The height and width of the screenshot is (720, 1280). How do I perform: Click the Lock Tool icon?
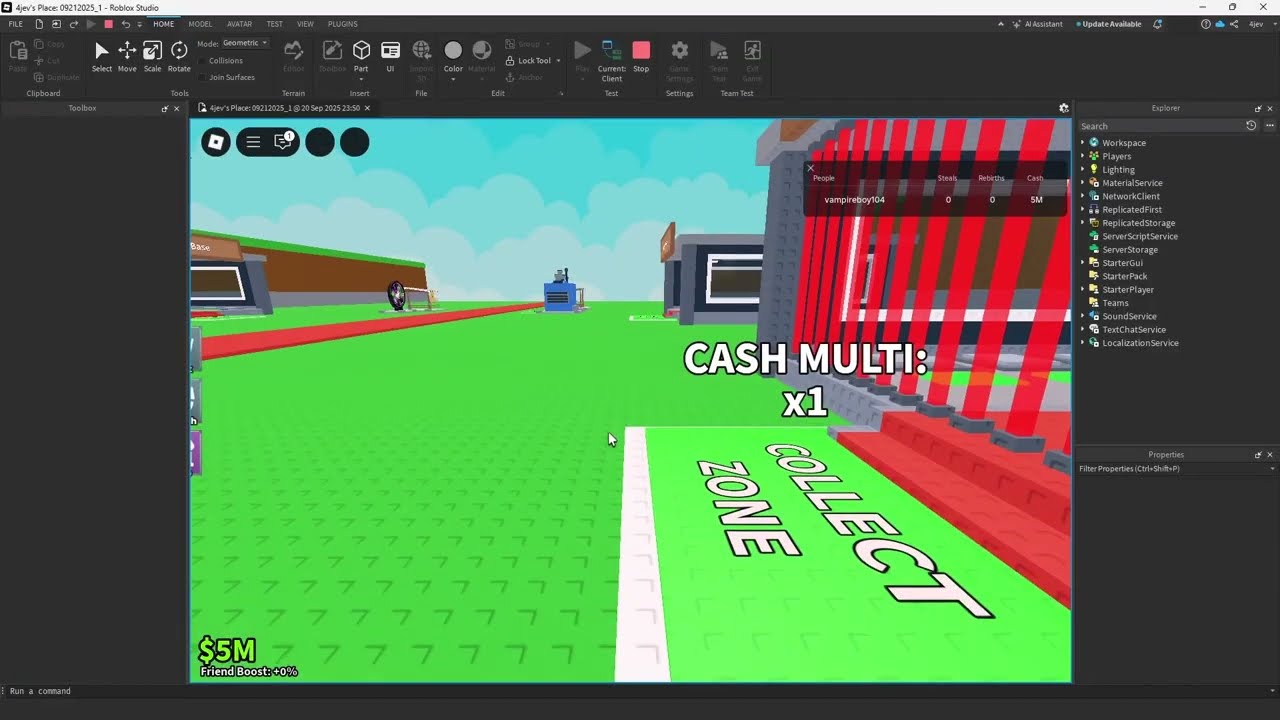point(510,61)
